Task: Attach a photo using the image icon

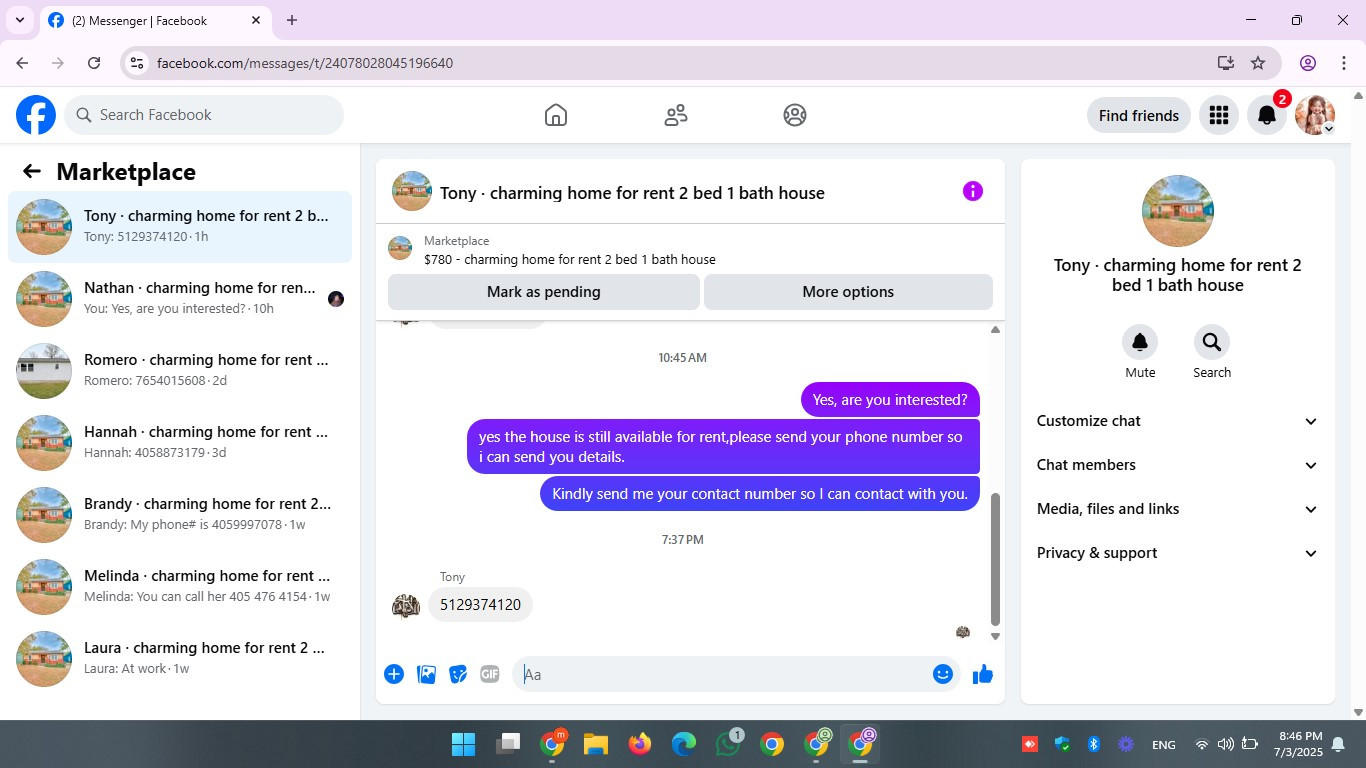Action: [x=426, y=674]
